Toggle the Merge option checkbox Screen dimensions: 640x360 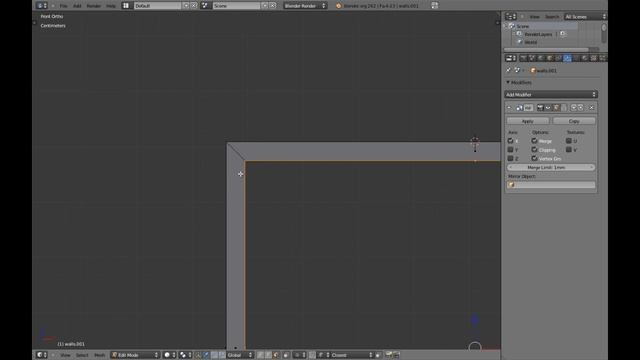click(x=534, y=141)
